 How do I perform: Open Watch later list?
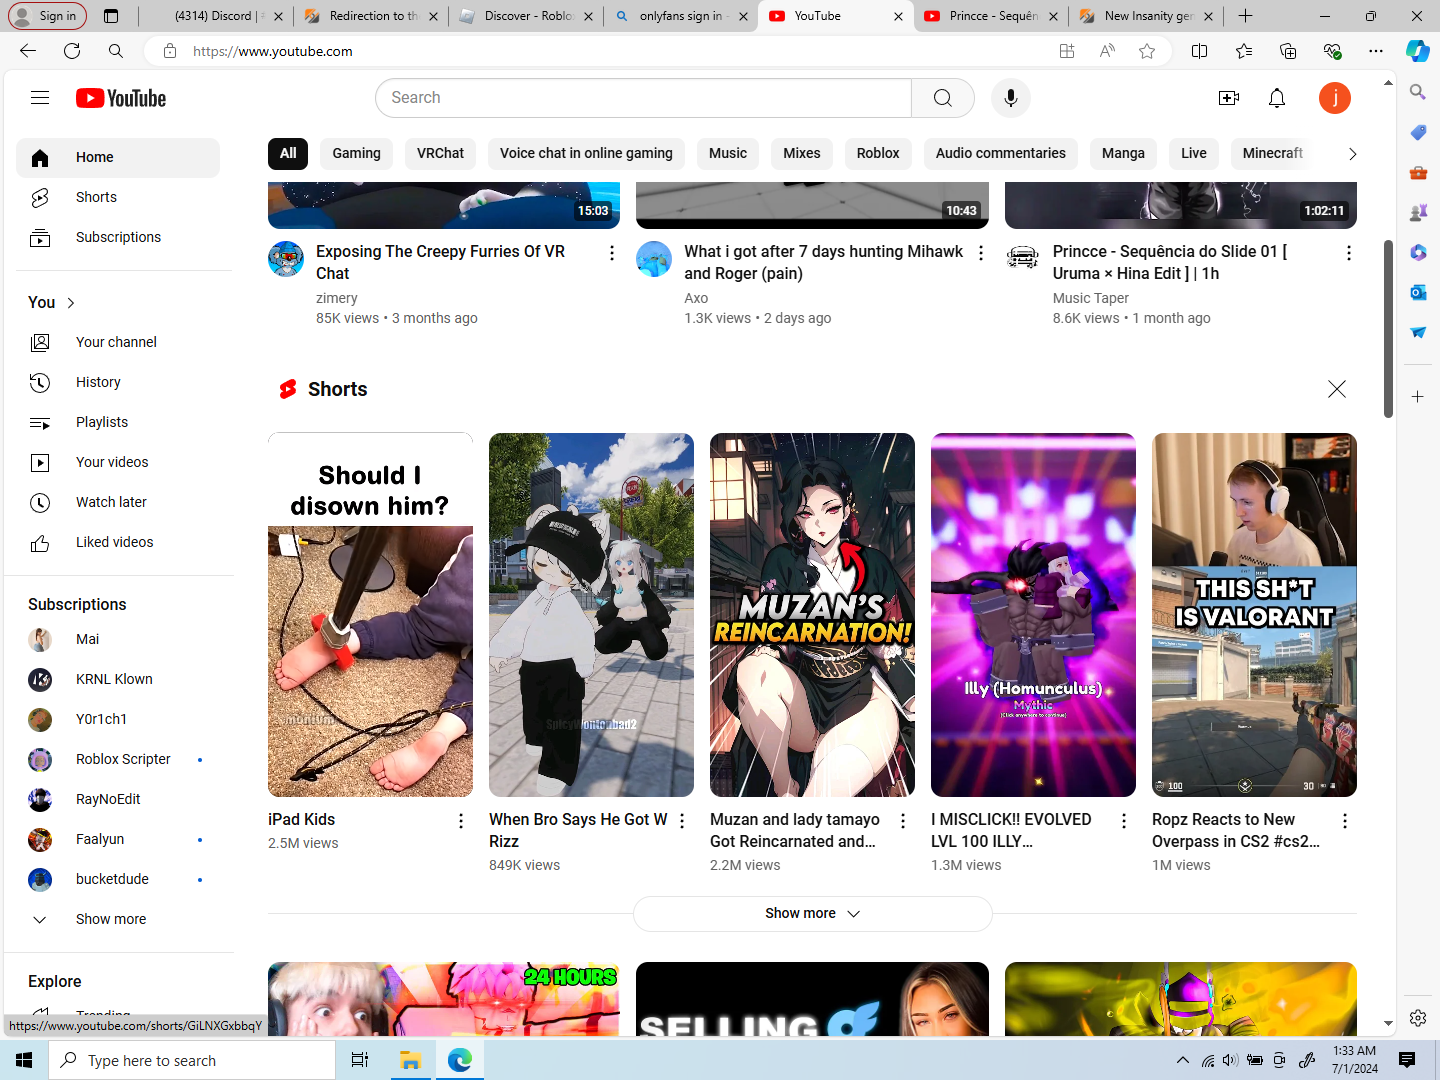tap(118, 502)
